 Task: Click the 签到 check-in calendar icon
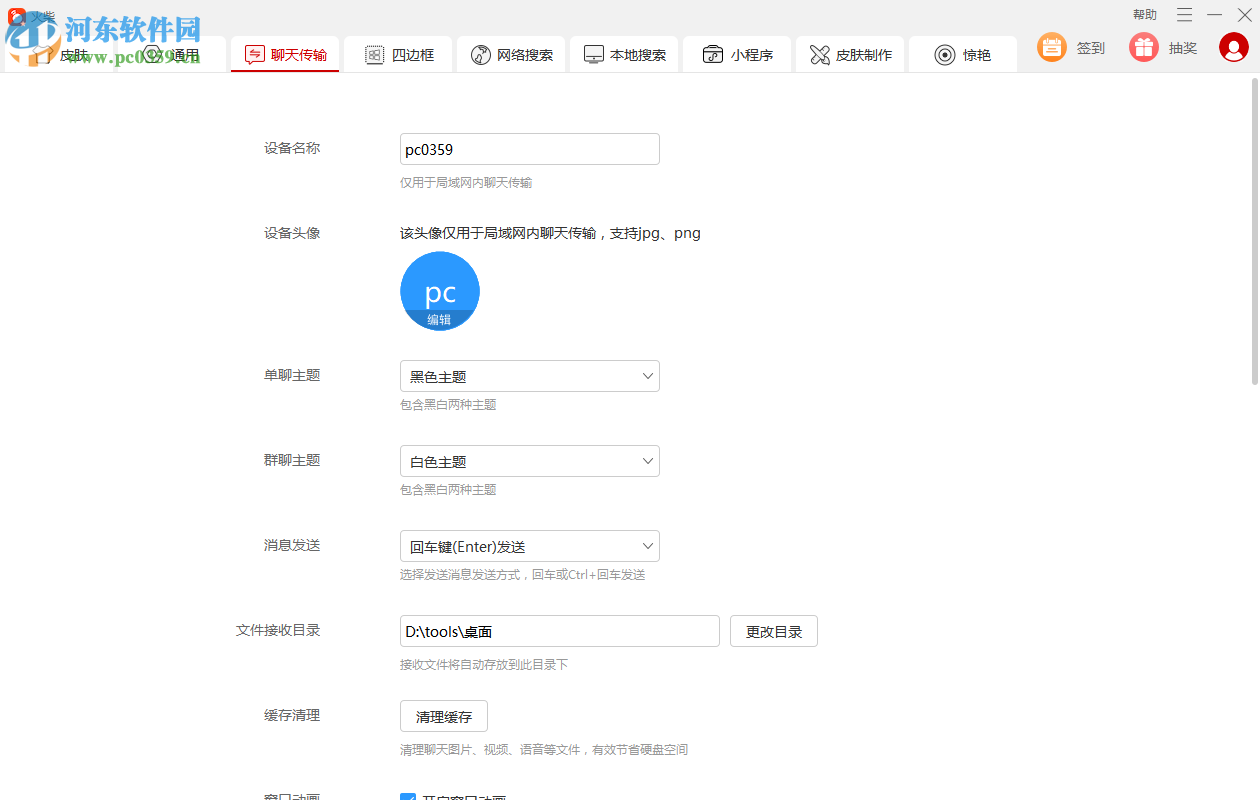pyautogui.click(x=1051, y=47)
